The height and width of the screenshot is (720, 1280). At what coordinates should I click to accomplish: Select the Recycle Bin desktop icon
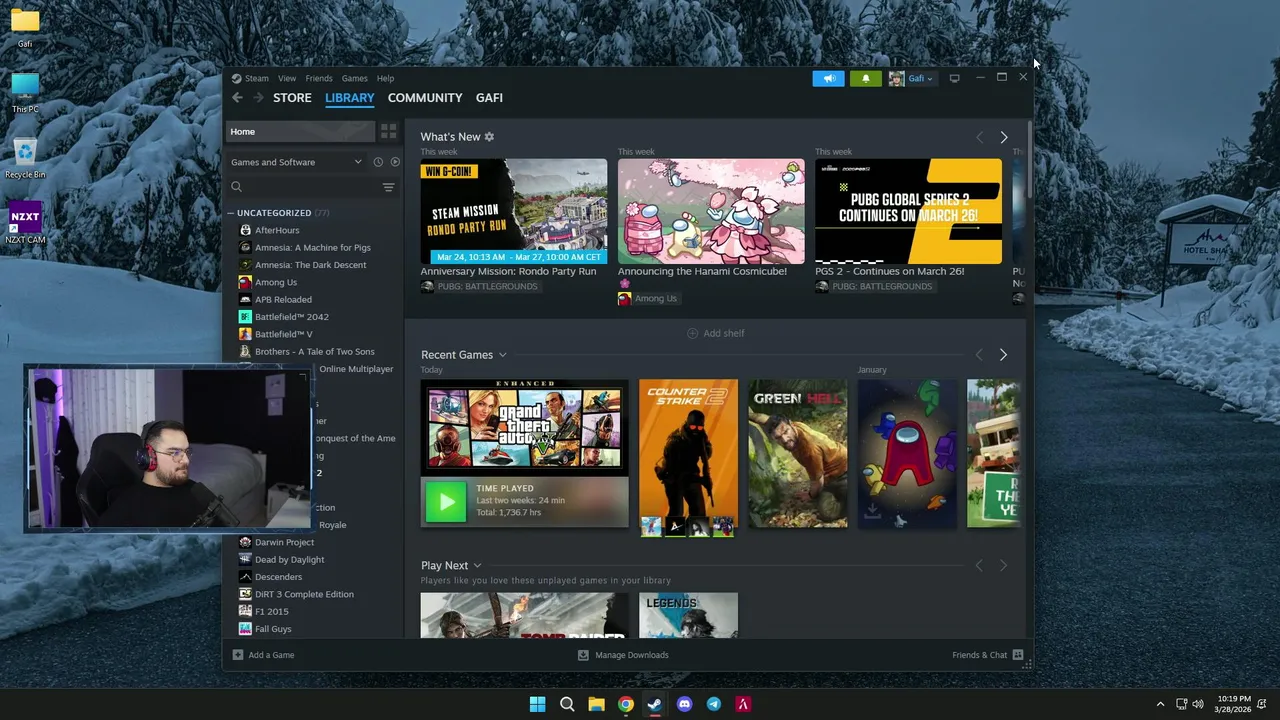point(25,158)
